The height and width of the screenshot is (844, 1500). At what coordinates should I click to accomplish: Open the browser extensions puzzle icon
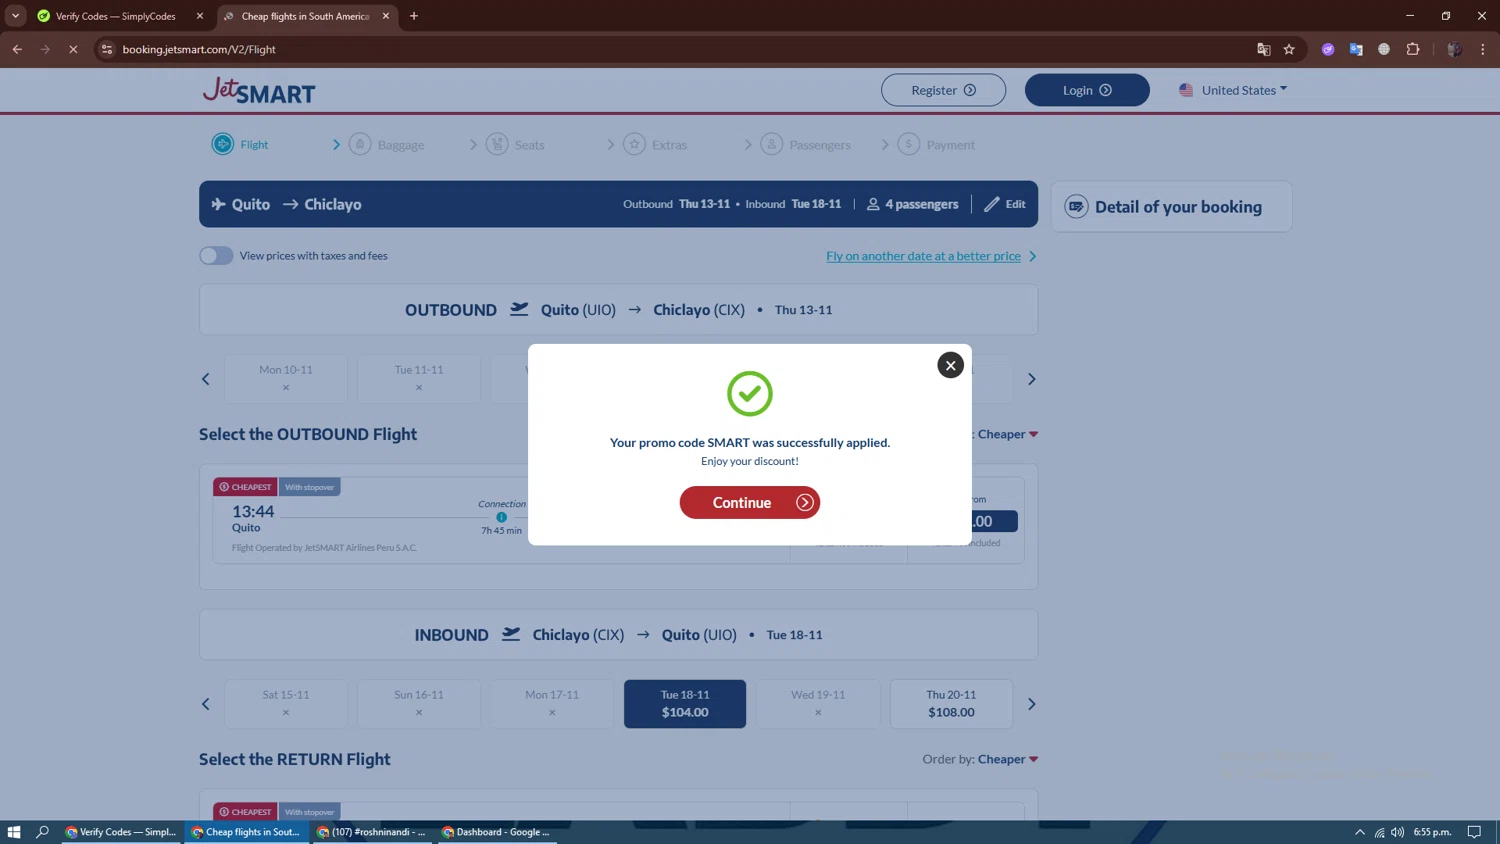tap(1413, 49)
